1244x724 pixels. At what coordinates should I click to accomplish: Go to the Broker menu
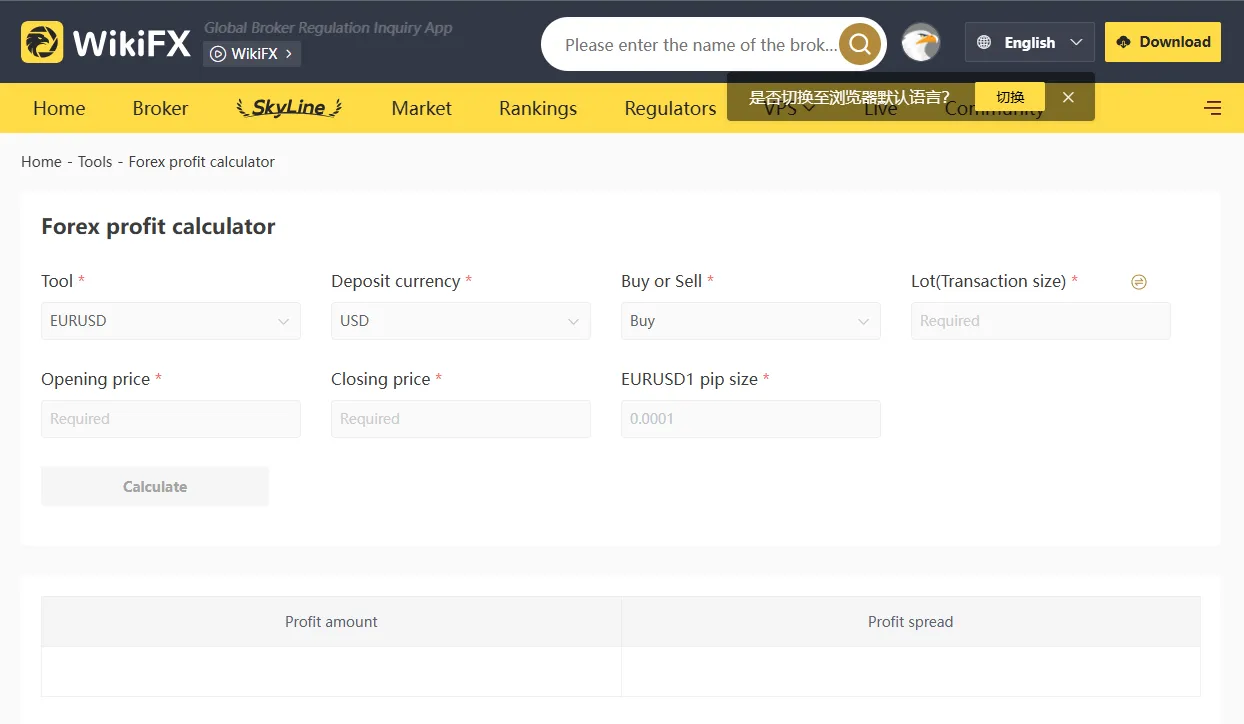tap(160, 108)
